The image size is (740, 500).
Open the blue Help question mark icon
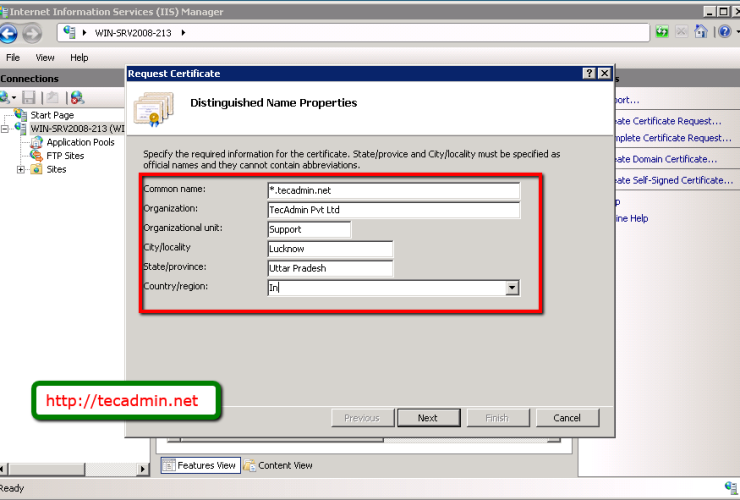[723, 33]
